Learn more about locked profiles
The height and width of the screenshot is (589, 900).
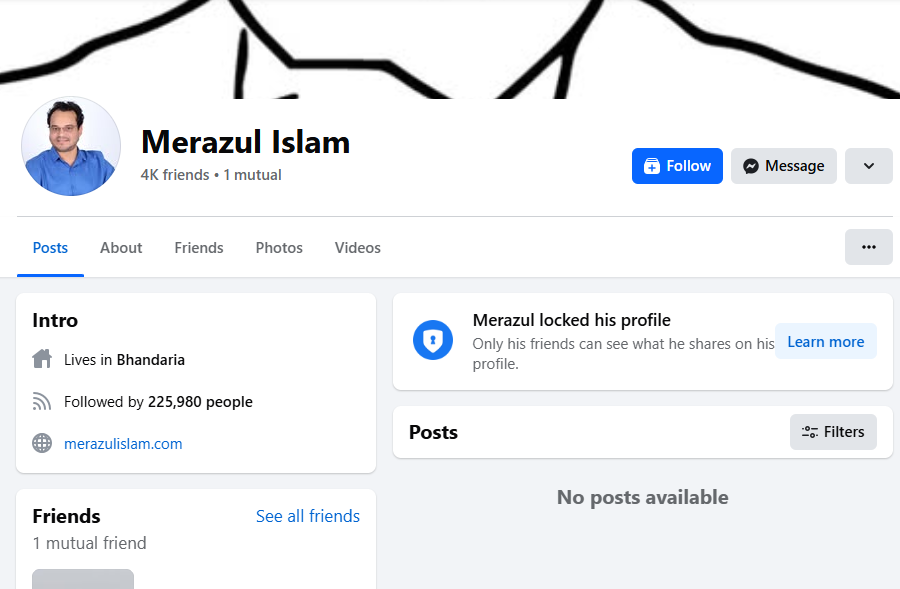[x=825, y=342]
